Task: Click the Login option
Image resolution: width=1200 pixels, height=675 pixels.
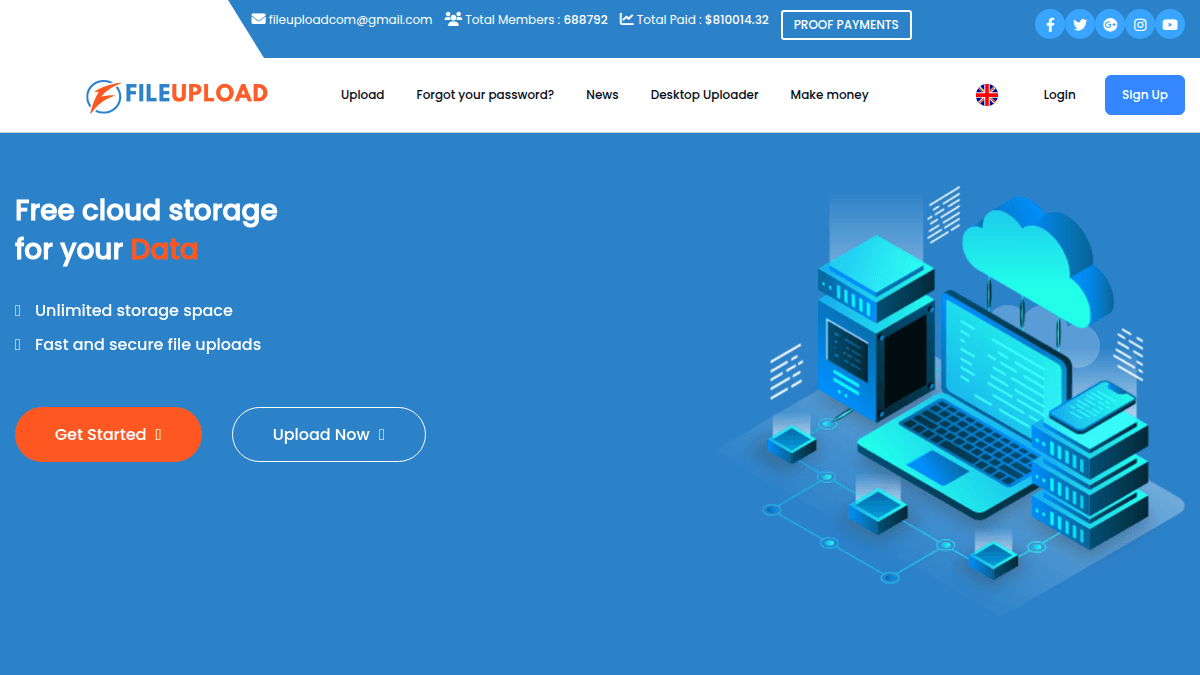Action: click(1059, 95)
